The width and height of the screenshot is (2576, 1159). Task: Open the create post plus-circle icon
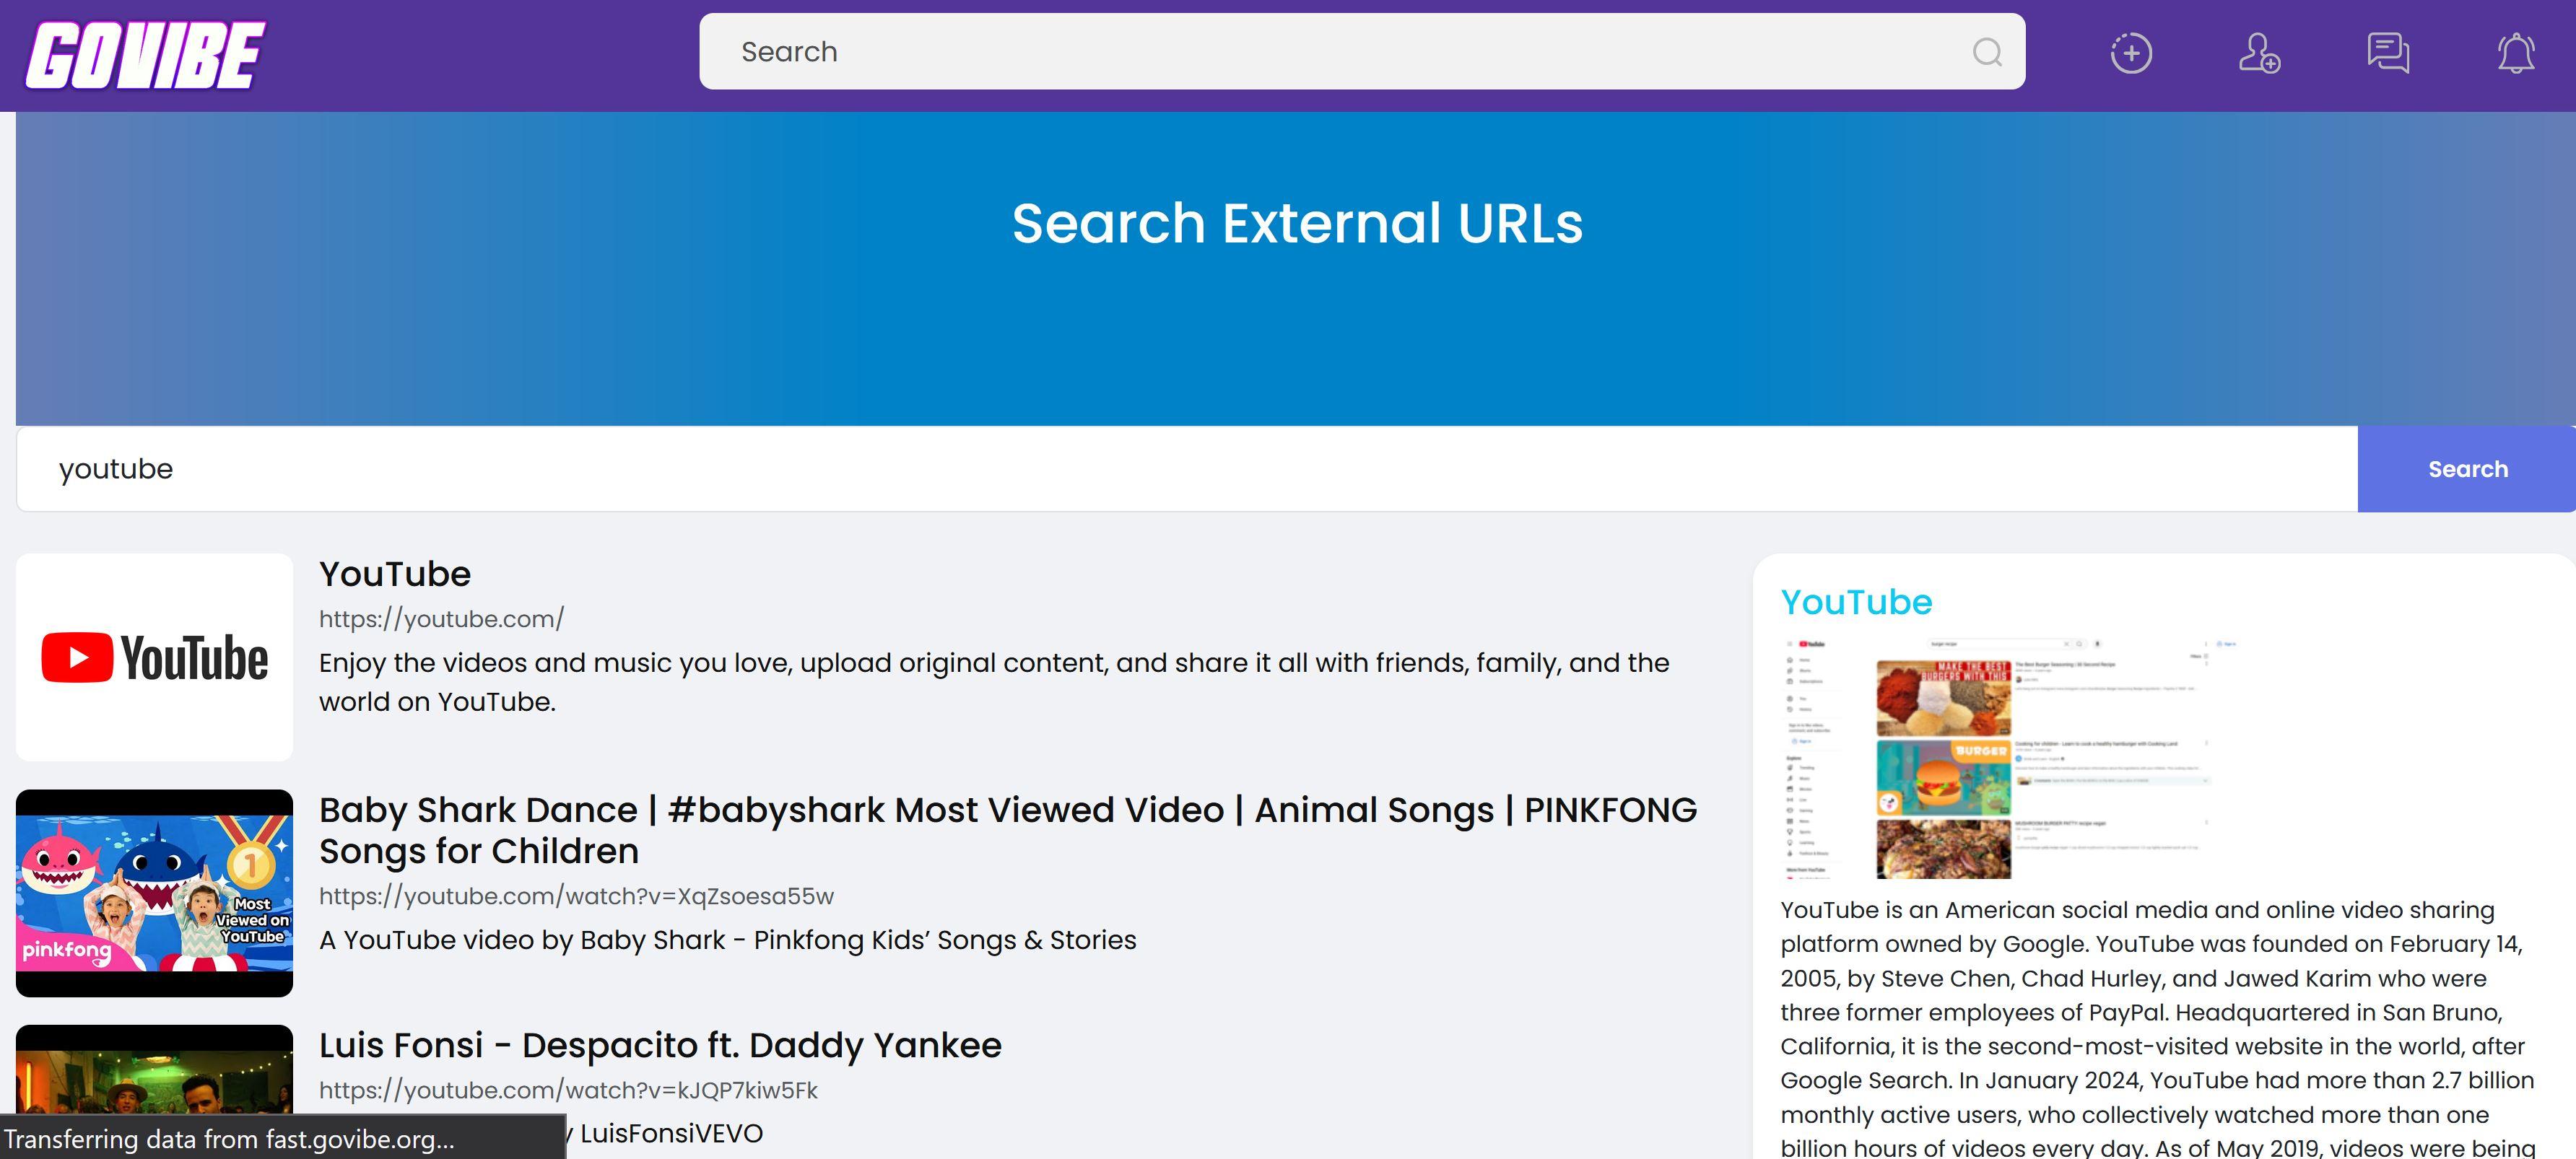pos(2131,53)
